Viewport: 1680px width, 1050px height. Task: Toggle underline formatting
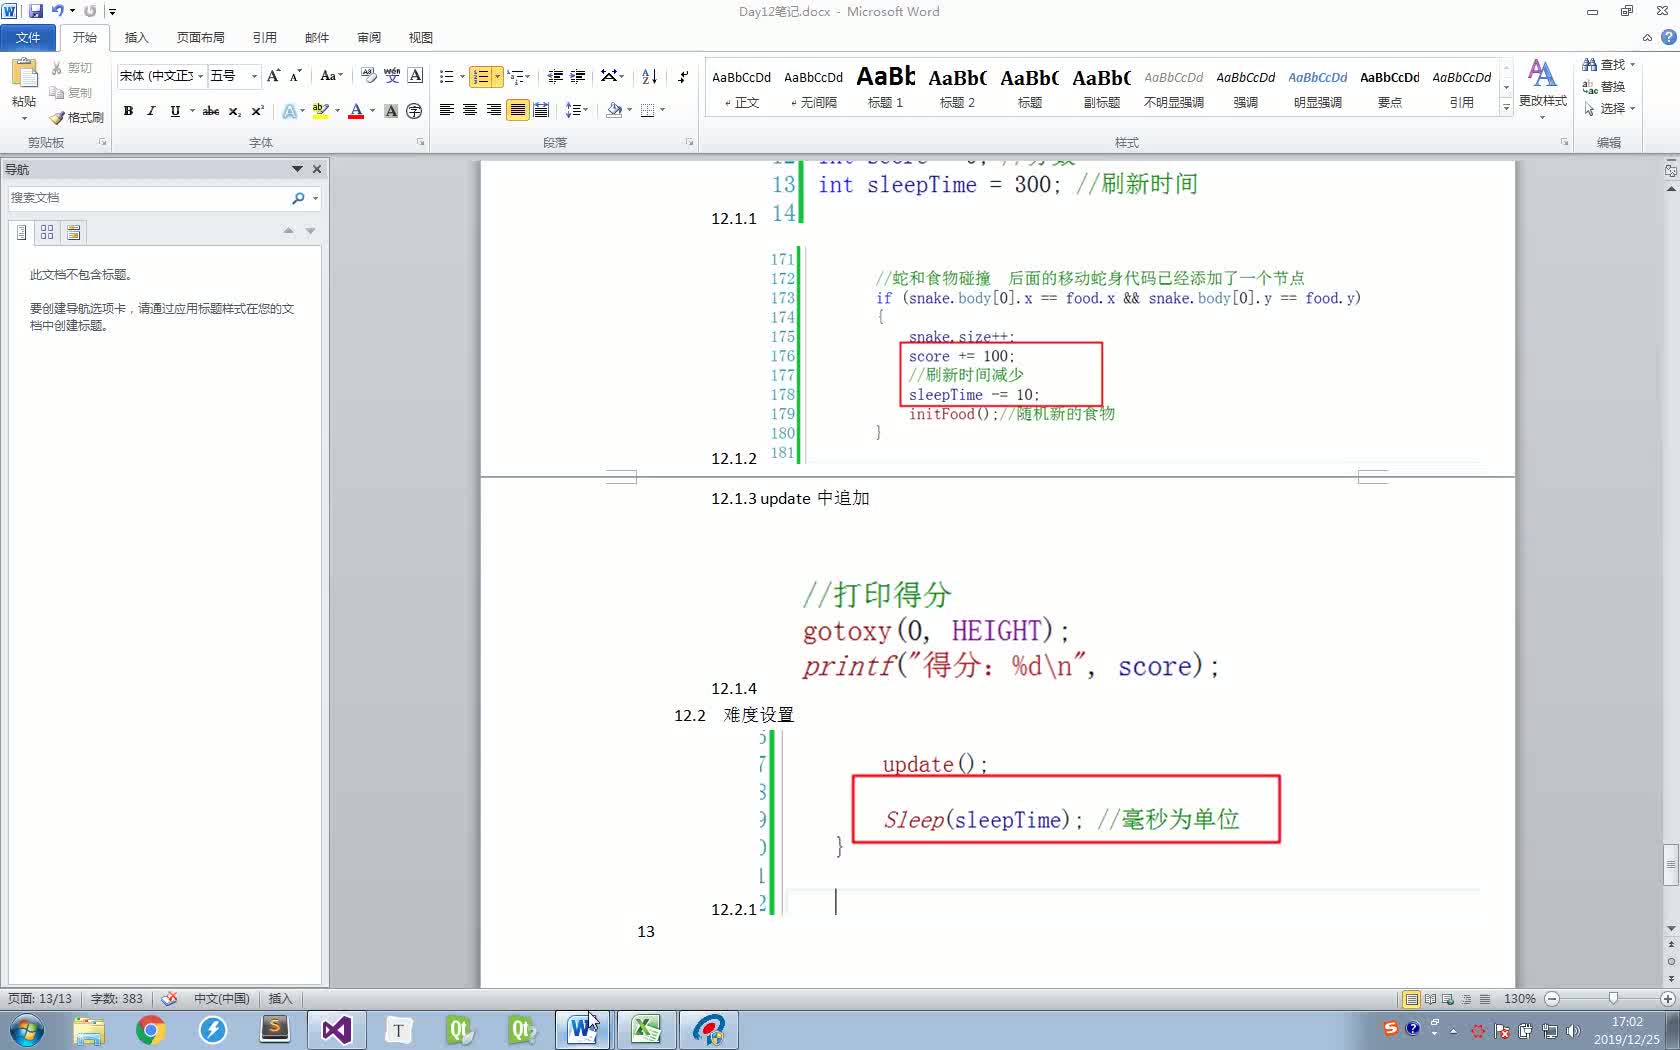pyautogui.click(x=175, y=111)
